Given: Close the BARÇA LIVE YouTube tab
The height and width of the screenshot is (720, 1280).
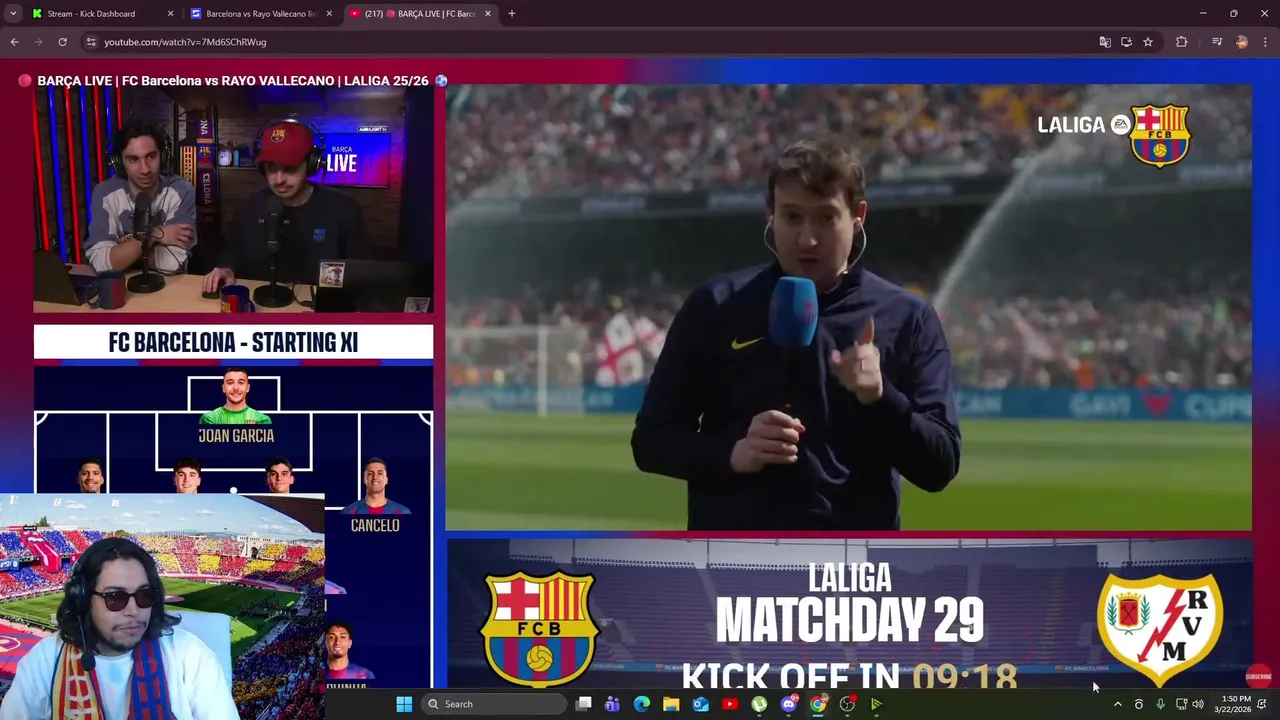Looking at the screenshot, I should (x=488, y=14).
